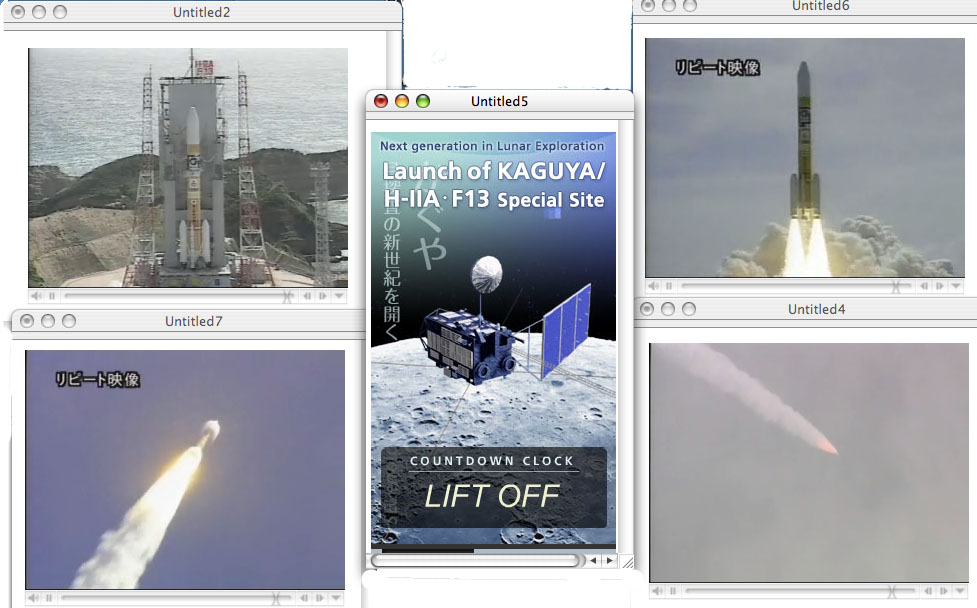977x608 pixels.
Task: Mute audio in the Untitled6 player
Action: [x=654, y=286]
